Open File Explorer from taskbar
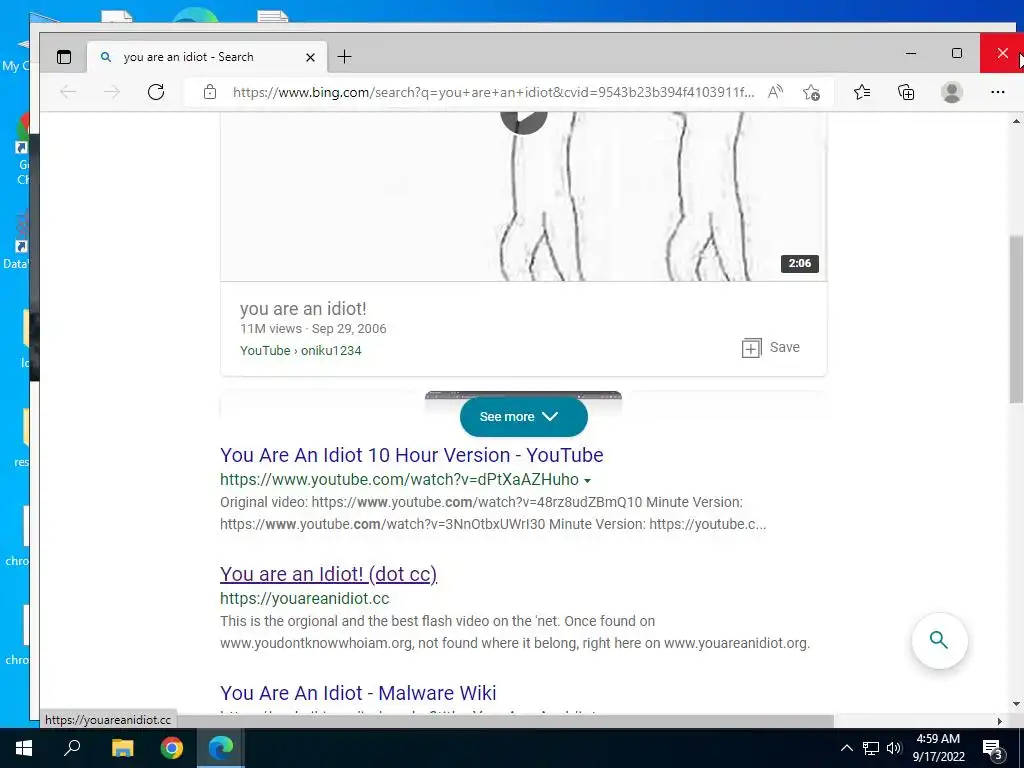This screenshot has width=1024, height=768. click(x=122, y=748)
